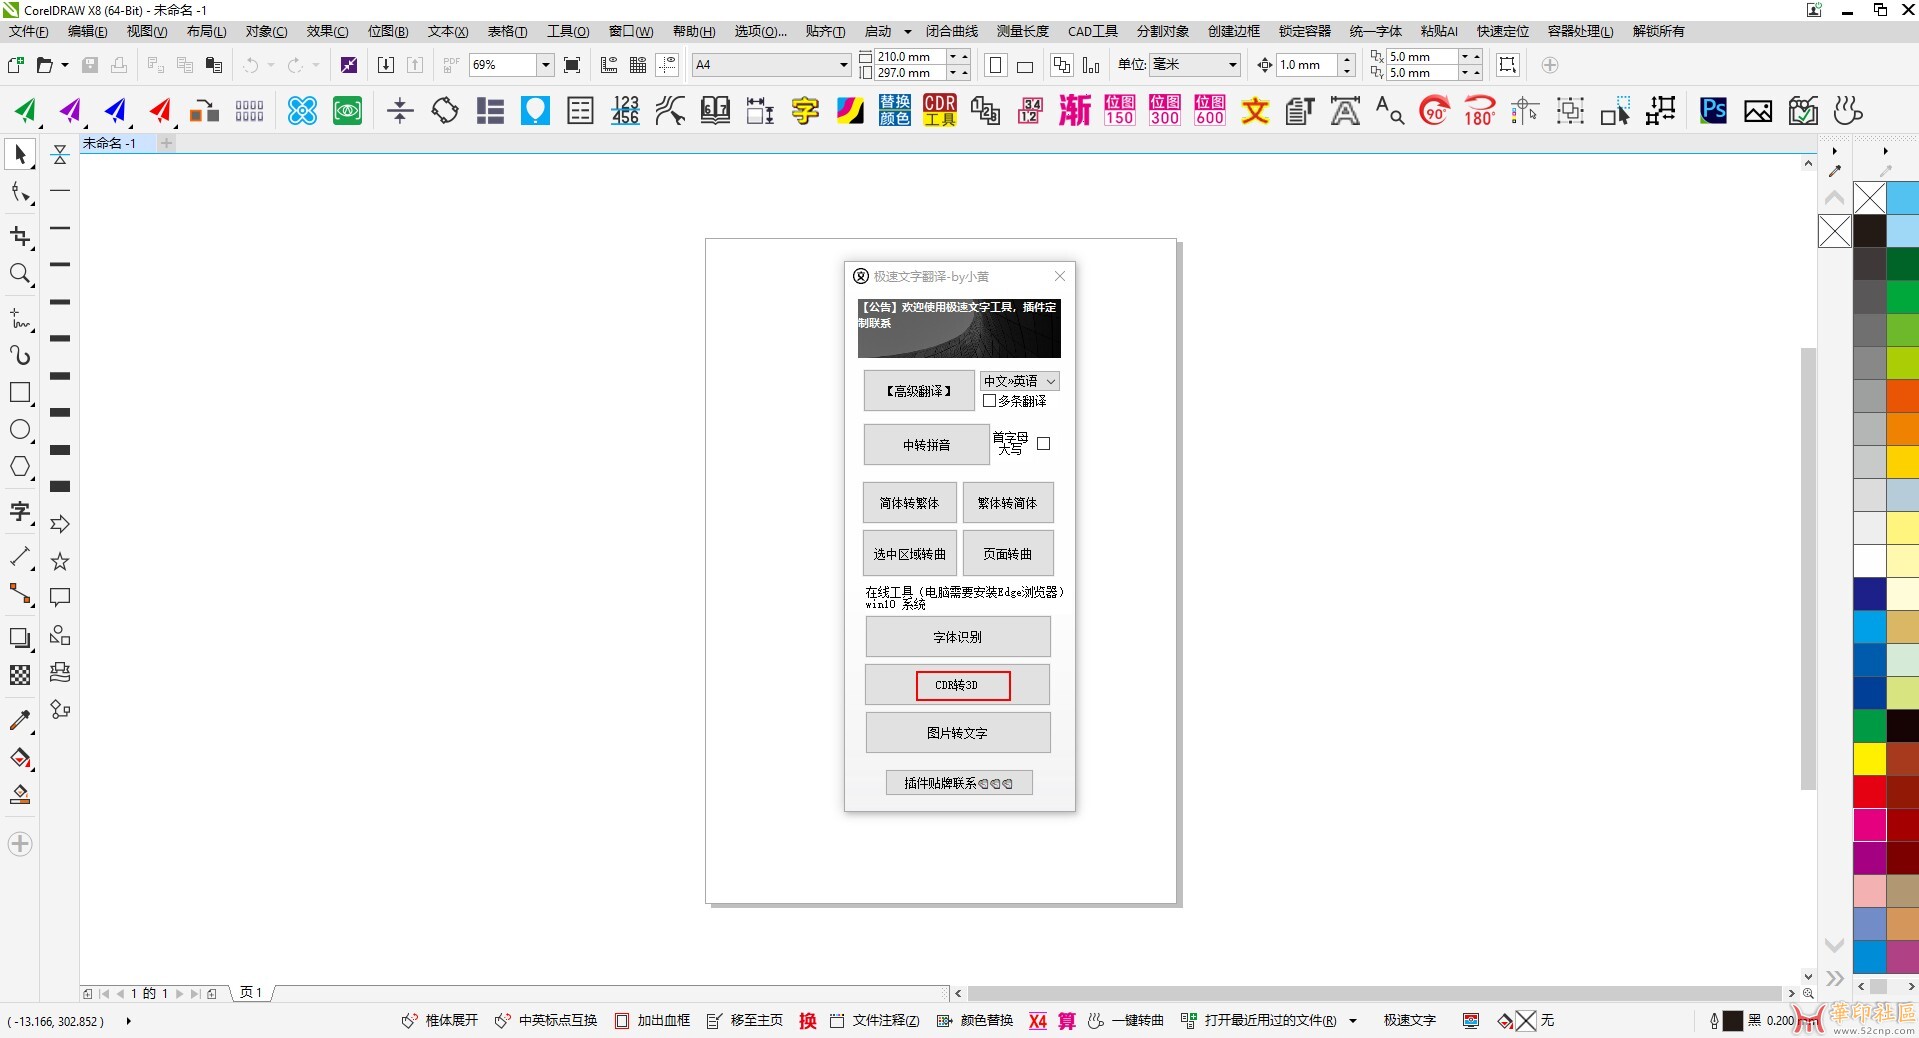Increase the nudge distance 1.0 mm stepper
This screenshot has height=1038, width=1919.
[x=1347, y=59]
